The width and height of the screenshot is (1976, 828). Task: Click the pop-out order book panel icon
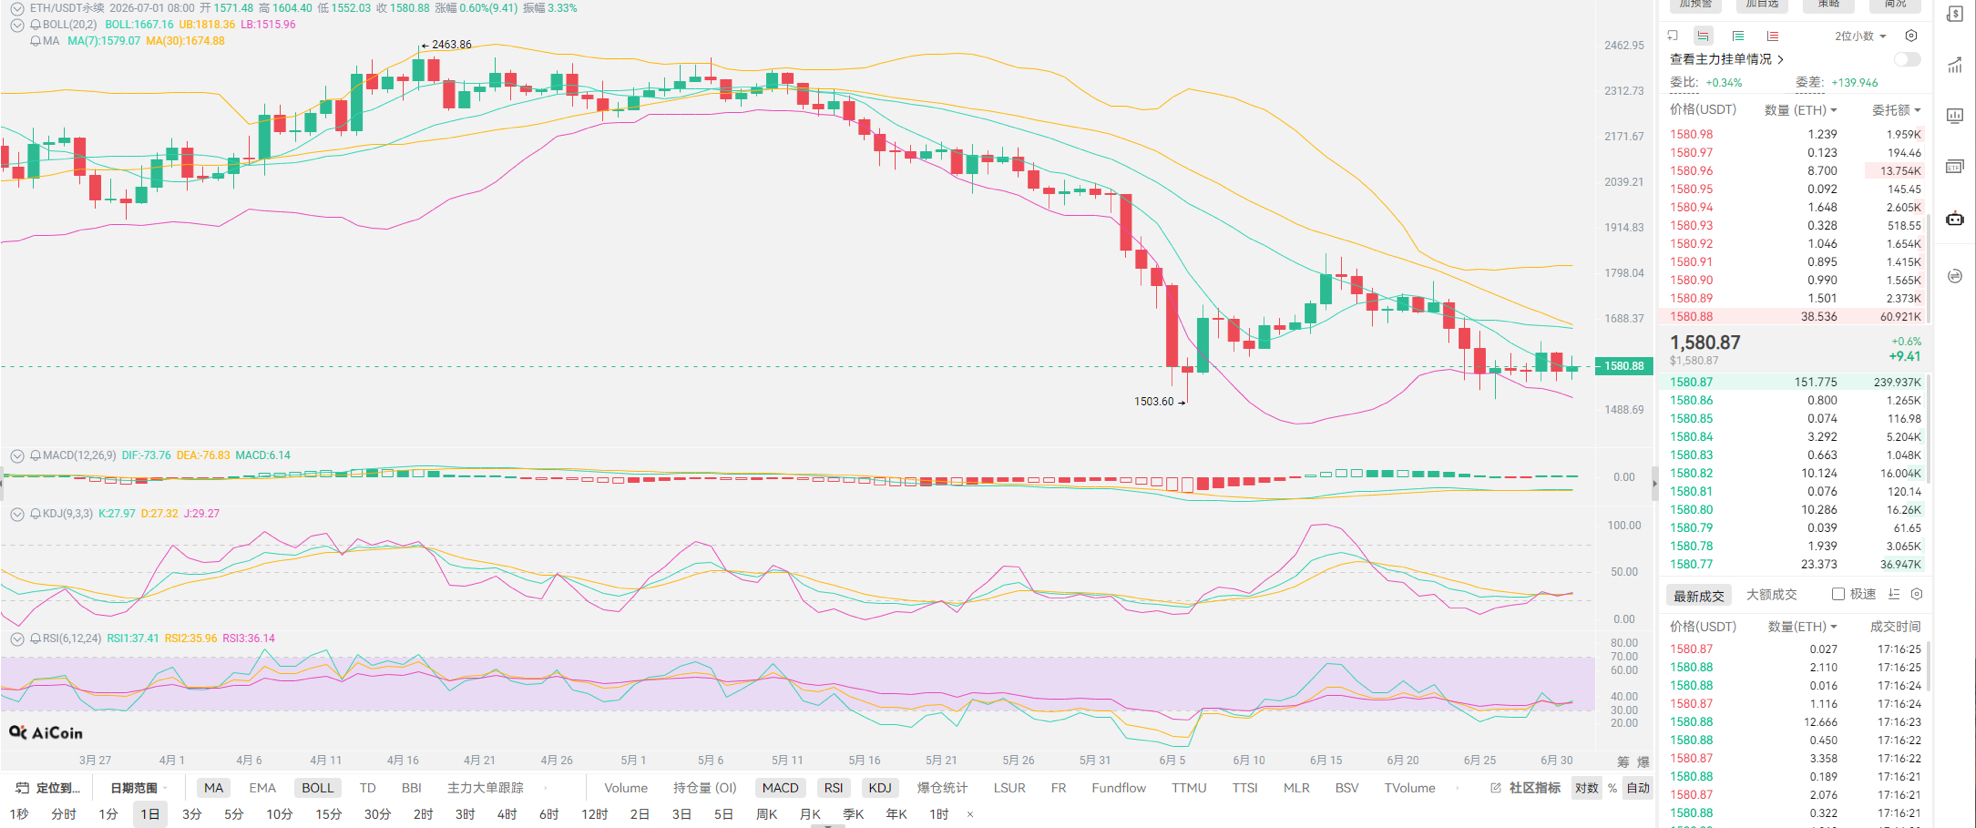pos(1673,36)
